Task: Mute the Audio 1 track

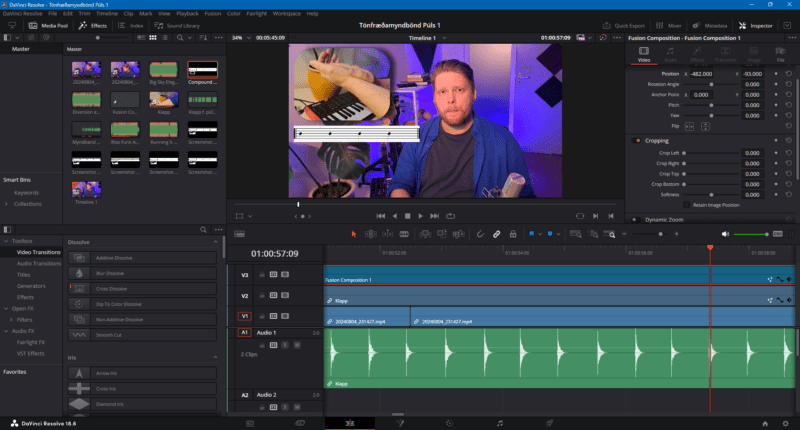Action: pos(295,344)
